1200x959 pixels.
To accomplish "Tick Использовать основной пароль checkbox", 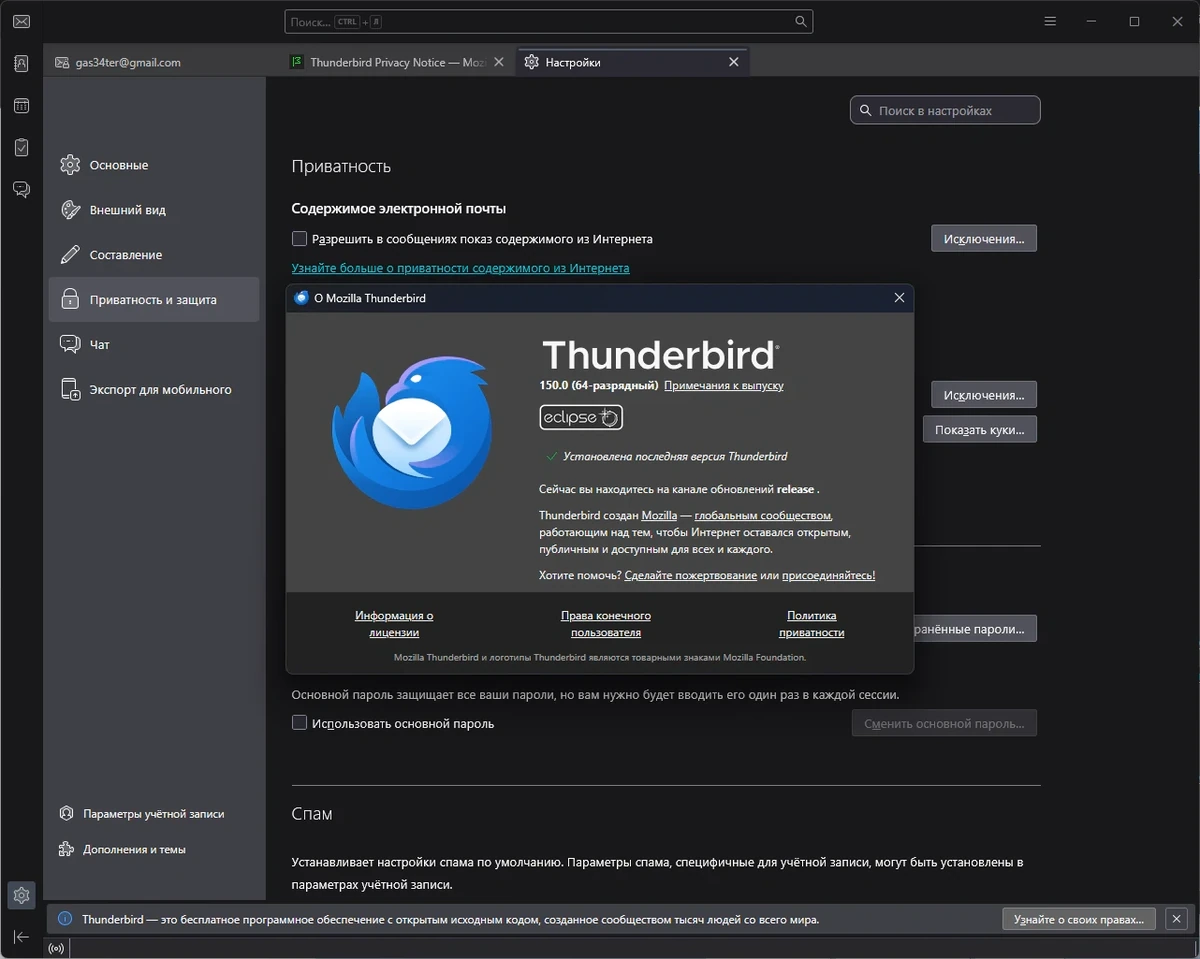I will coord(299,723).
